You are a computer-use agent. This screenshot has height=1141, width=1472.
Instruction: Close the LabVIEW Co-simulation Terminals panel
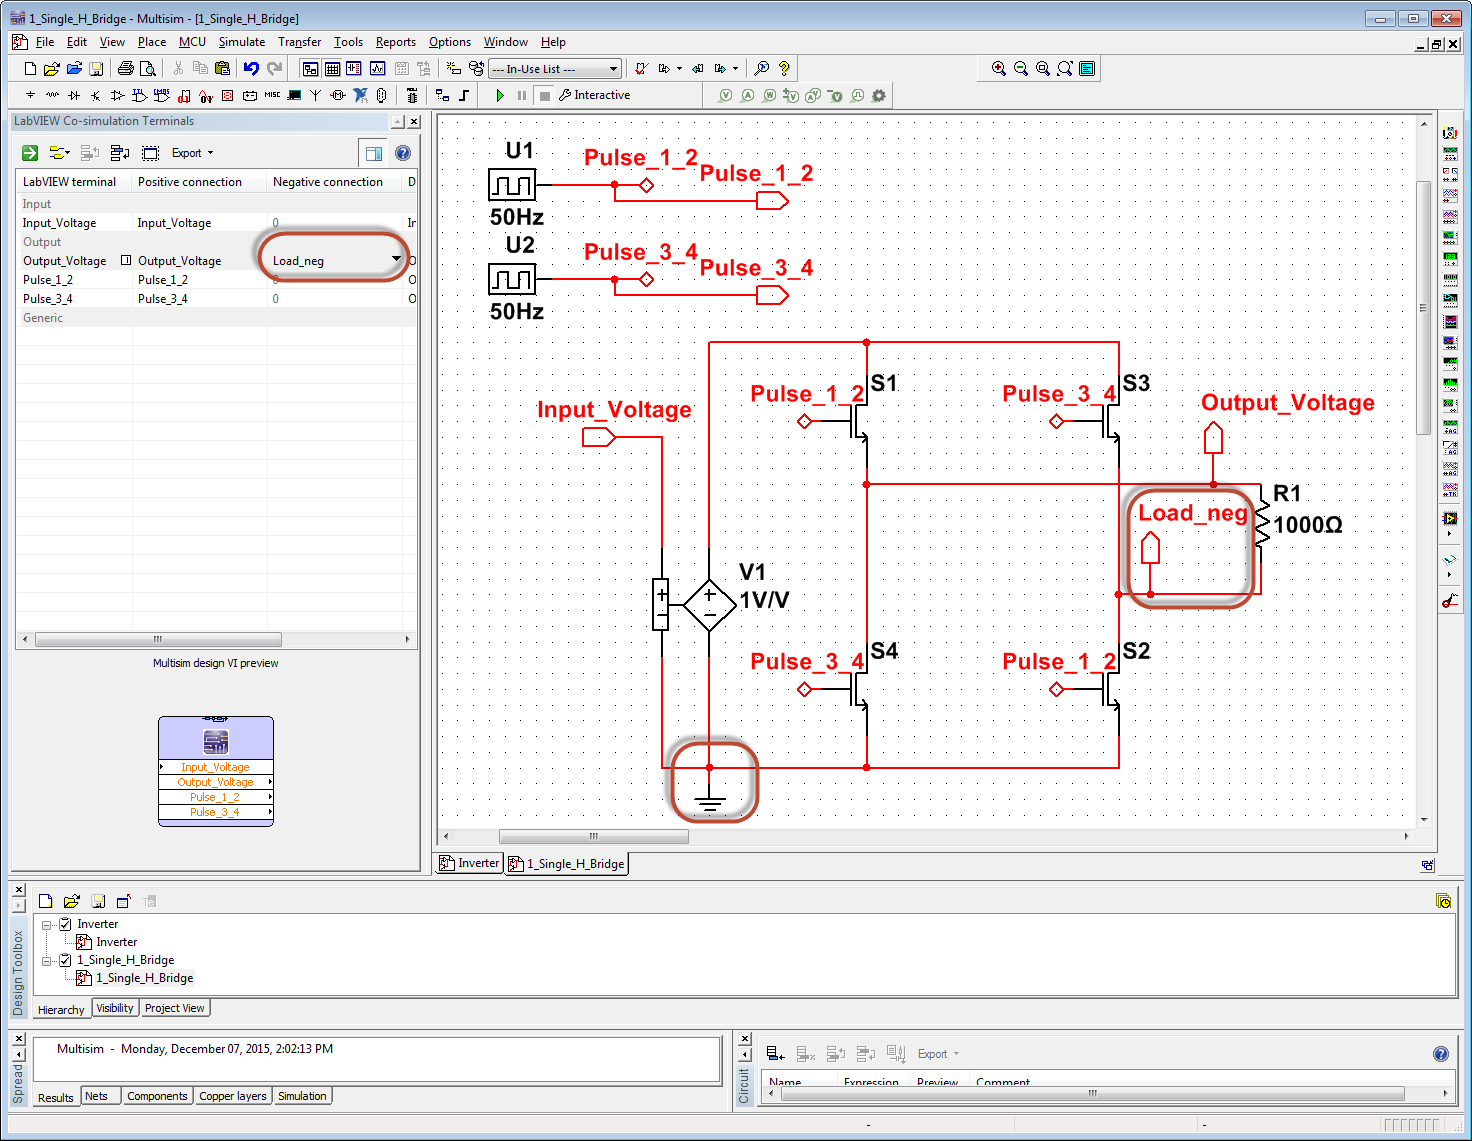point(414,121)
